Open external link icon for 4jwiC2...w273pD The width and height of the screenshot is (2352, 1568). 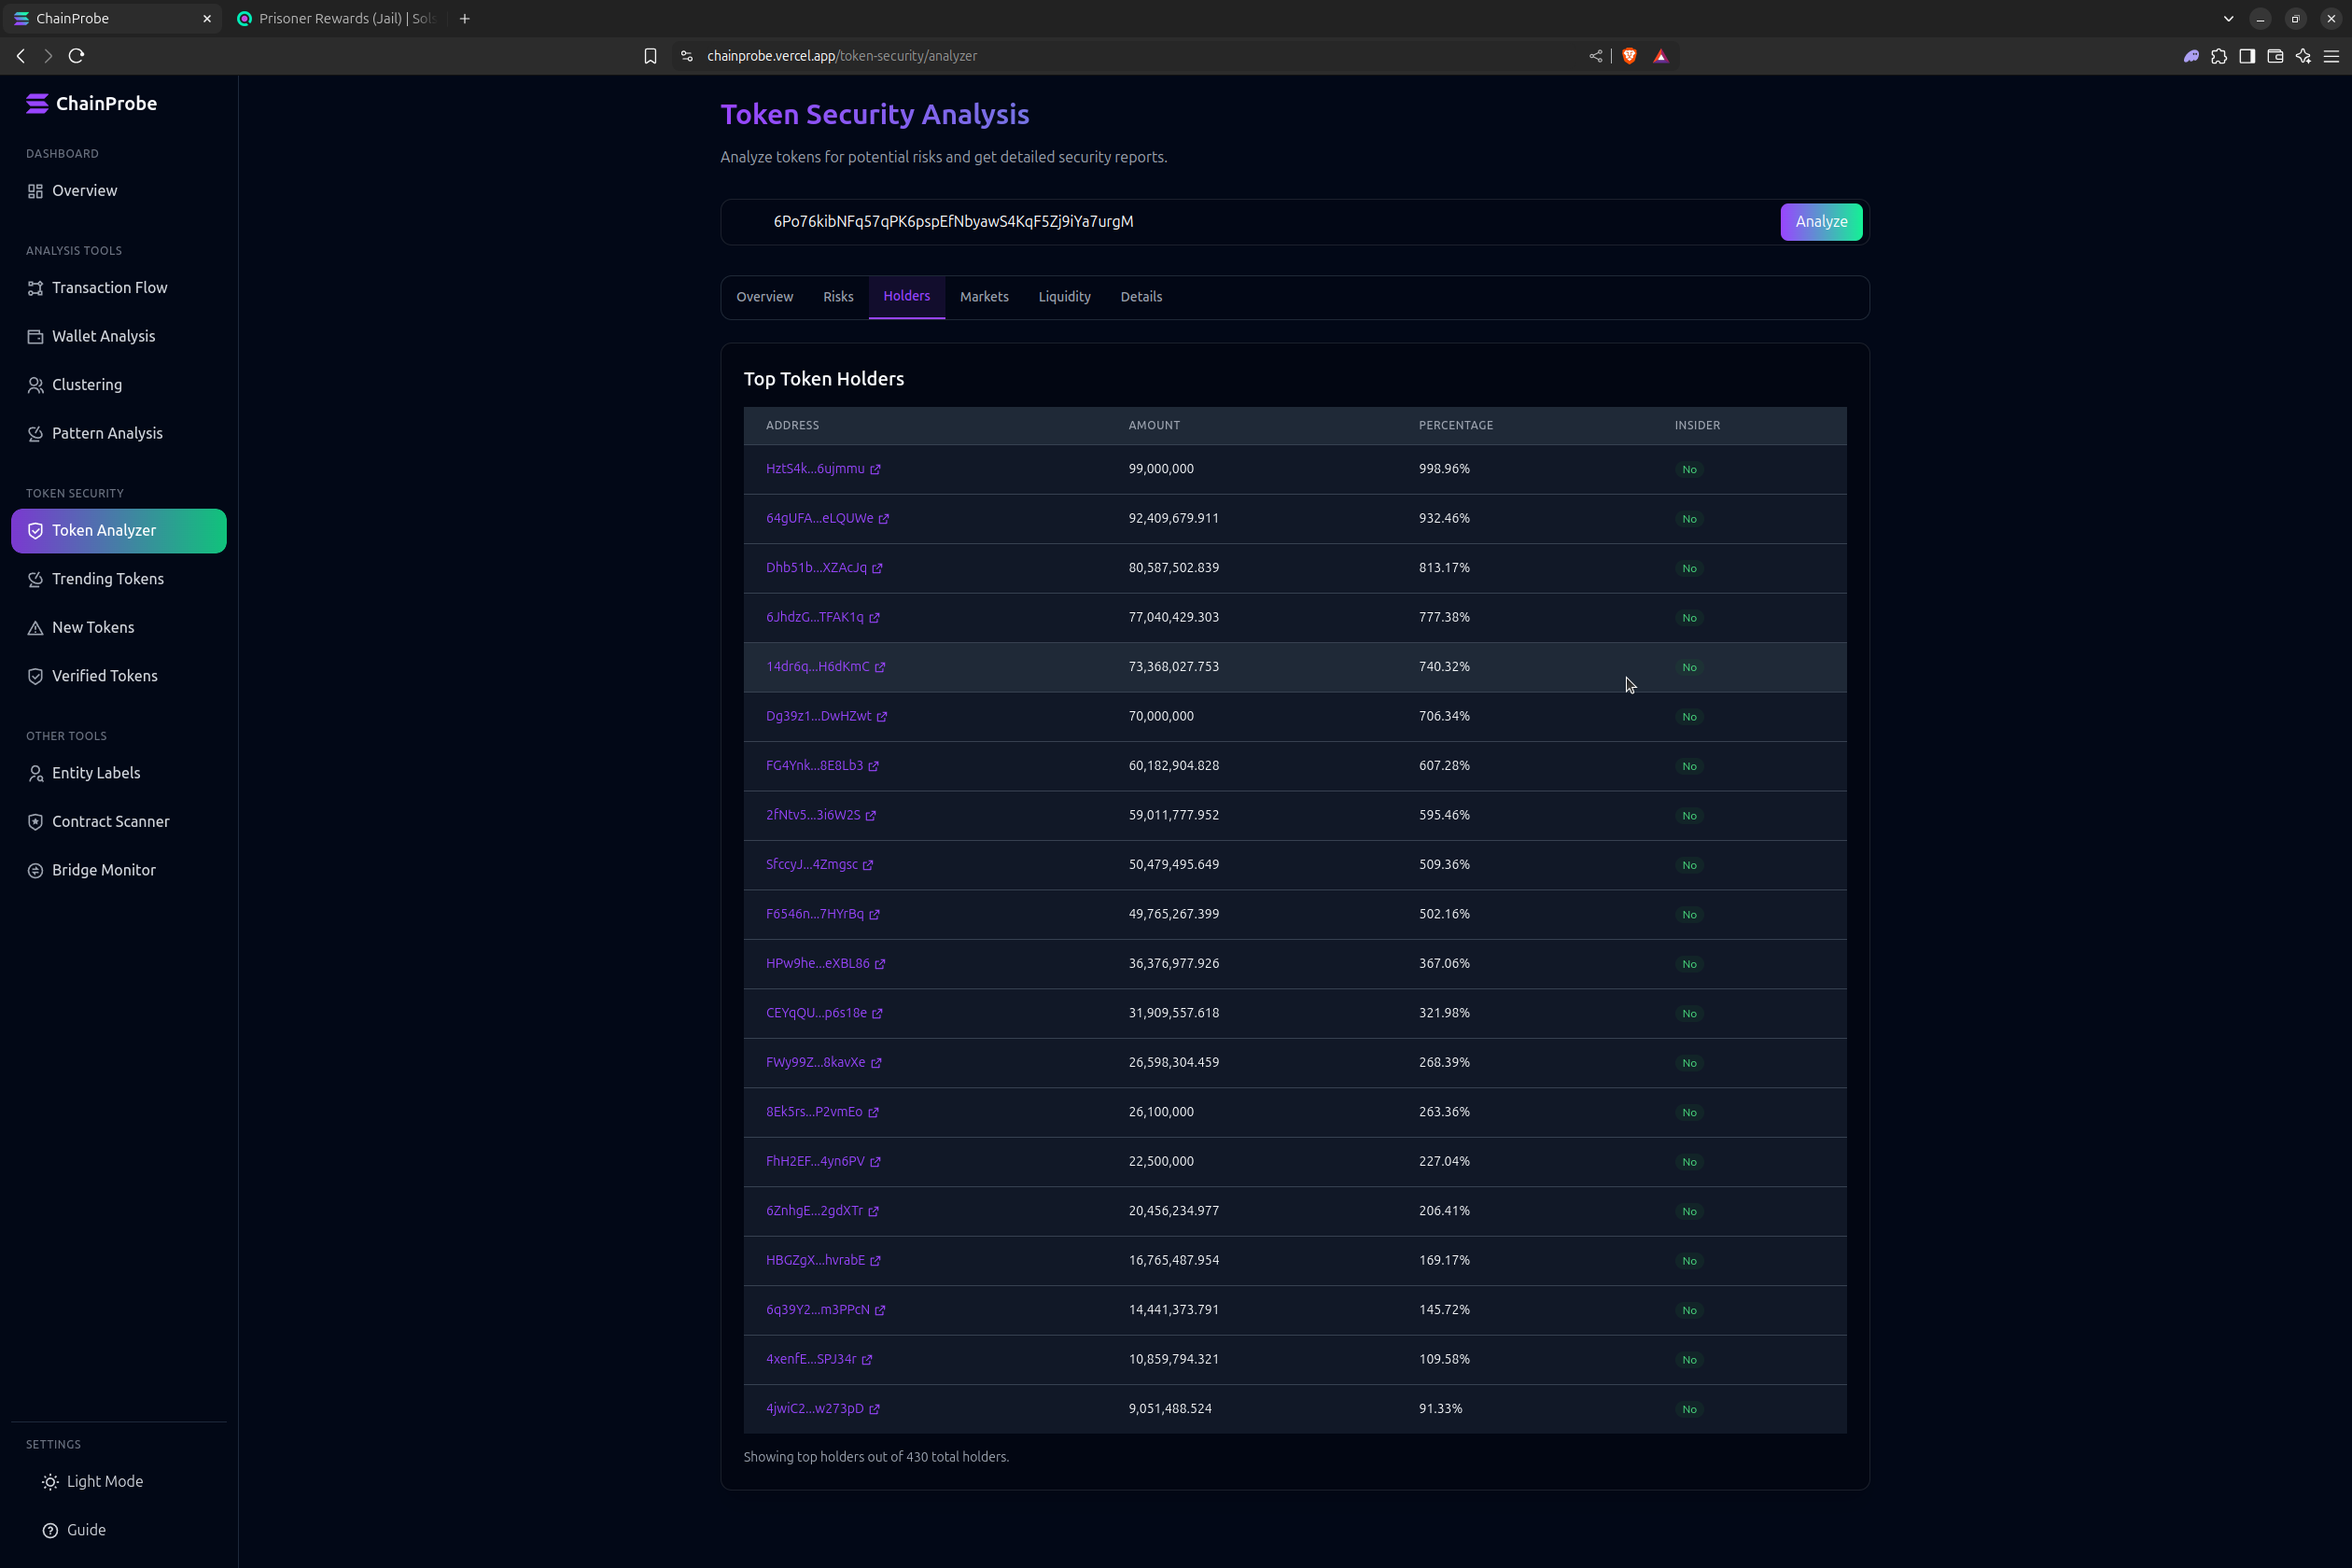pyautogui.click(x=874, y=1410)
